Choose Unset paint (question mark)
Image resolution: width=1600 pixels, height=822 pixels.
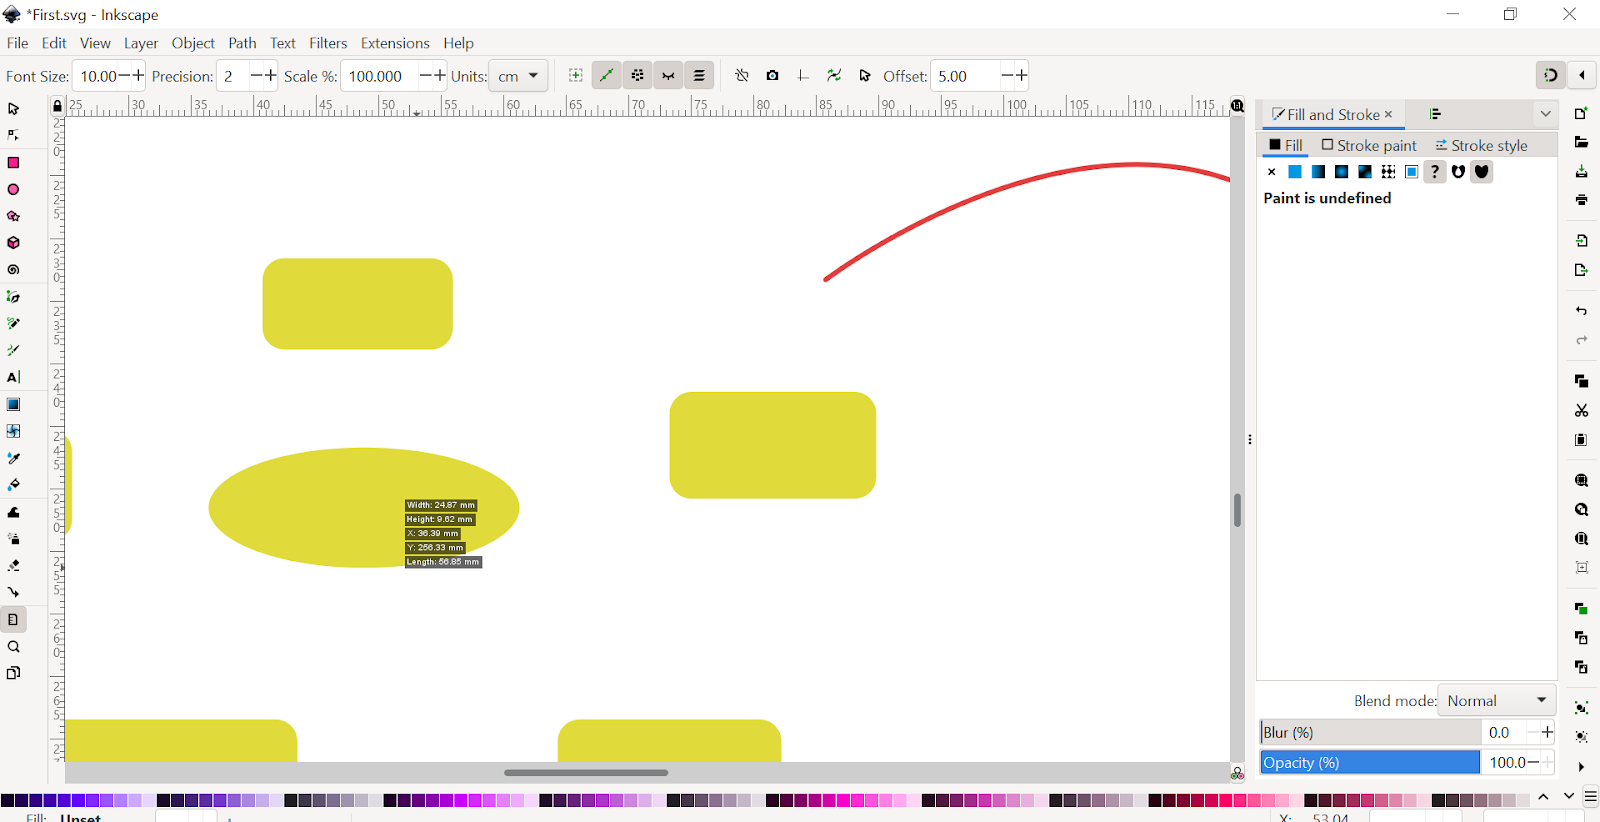pos(1435,172)
